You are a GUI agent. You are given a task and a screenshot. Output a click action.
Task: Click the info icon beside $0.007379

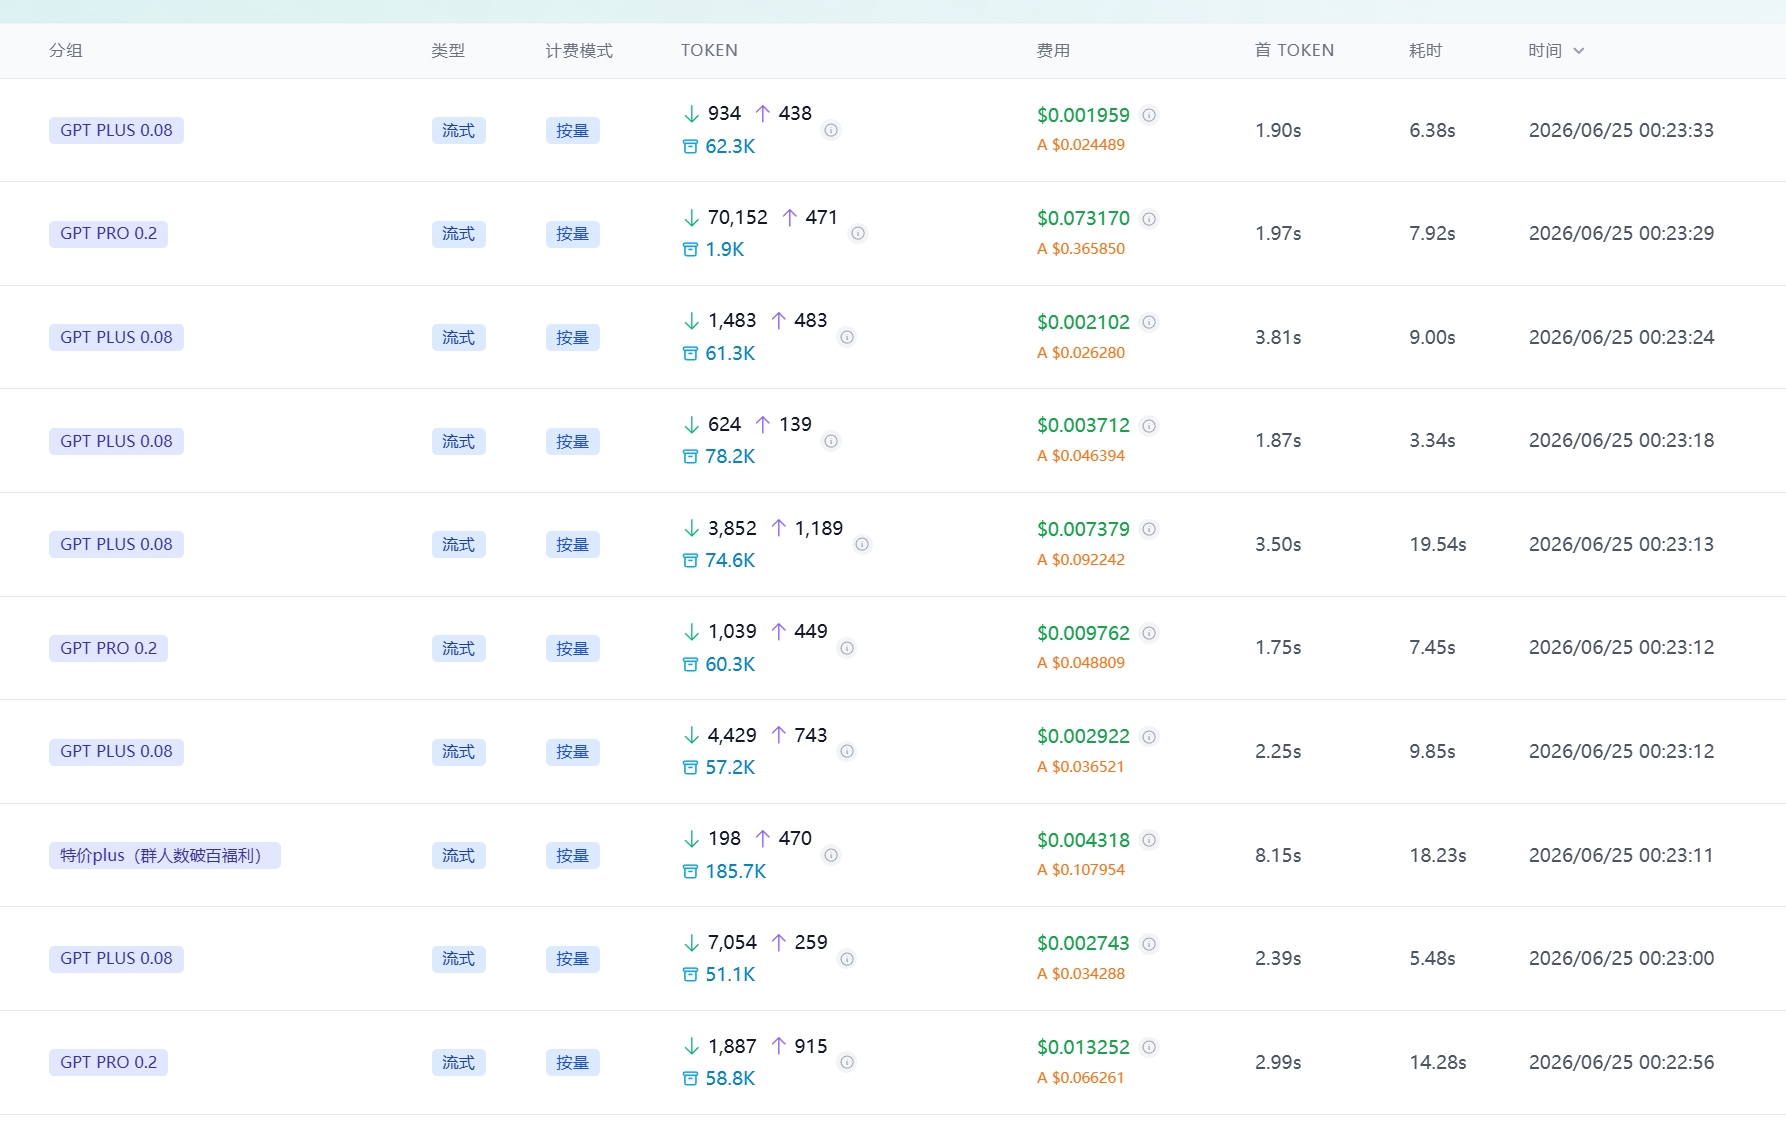point(1149,529)
